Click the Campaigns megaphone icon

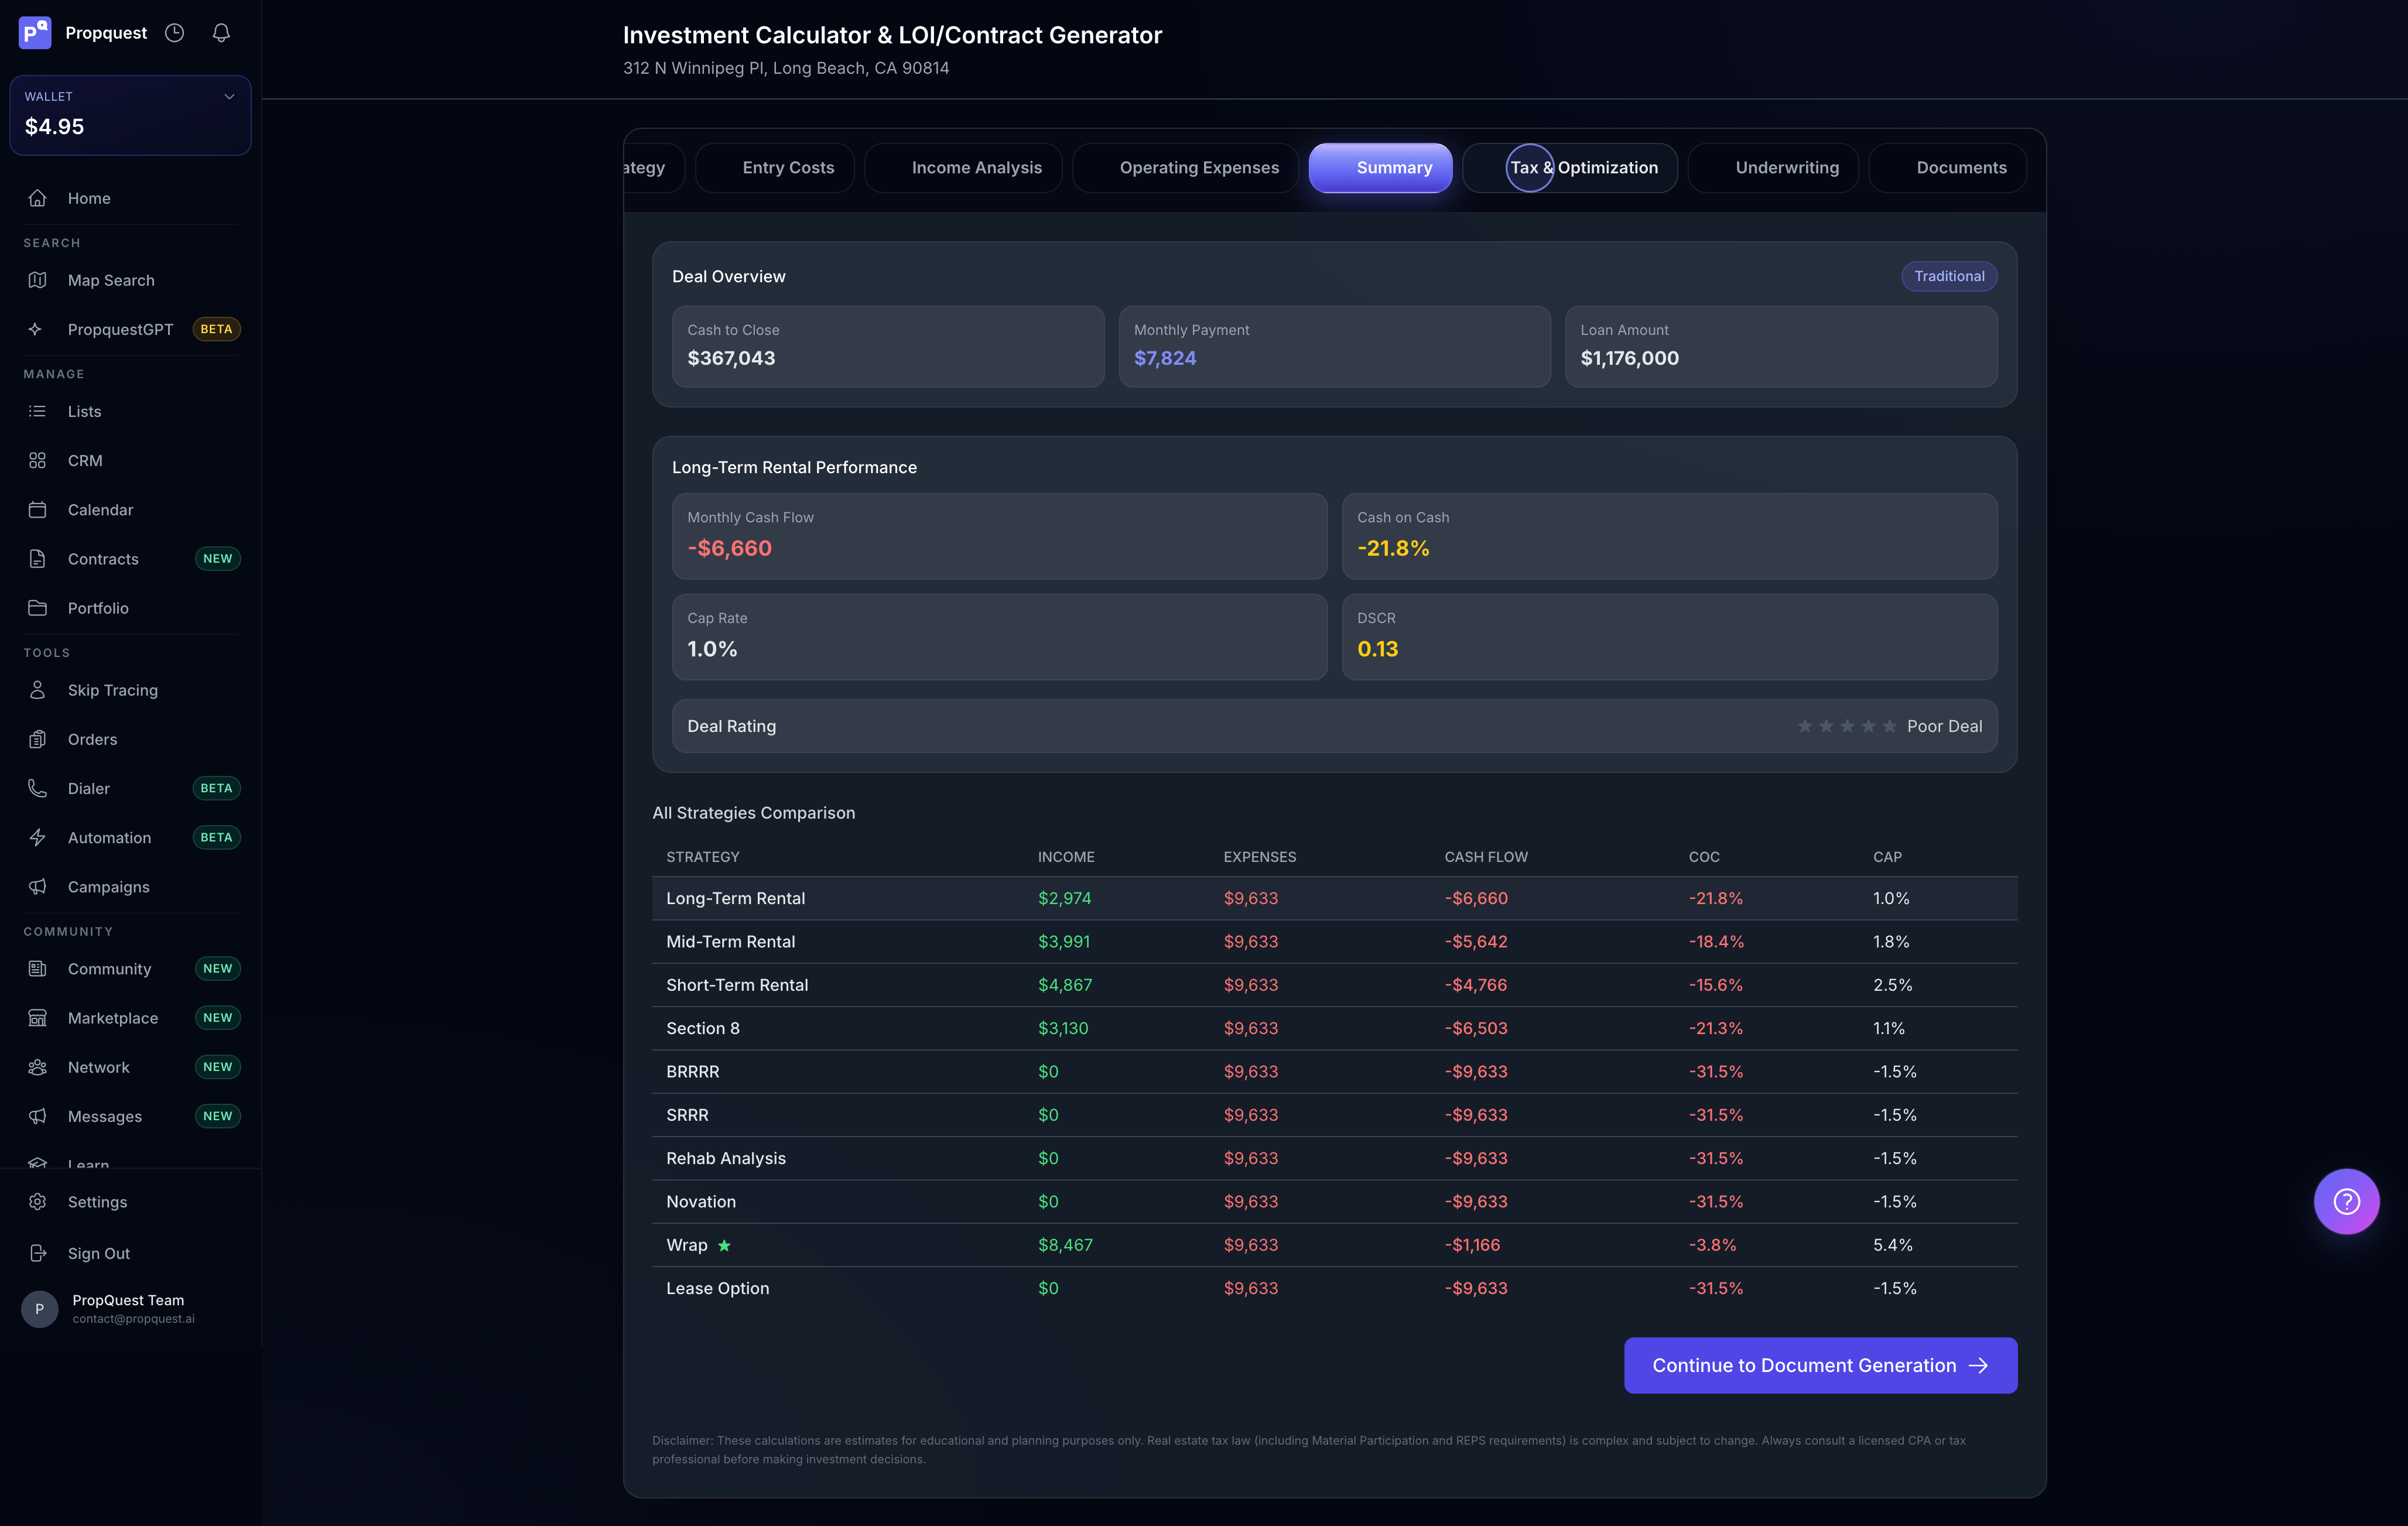tap(38, 887)
